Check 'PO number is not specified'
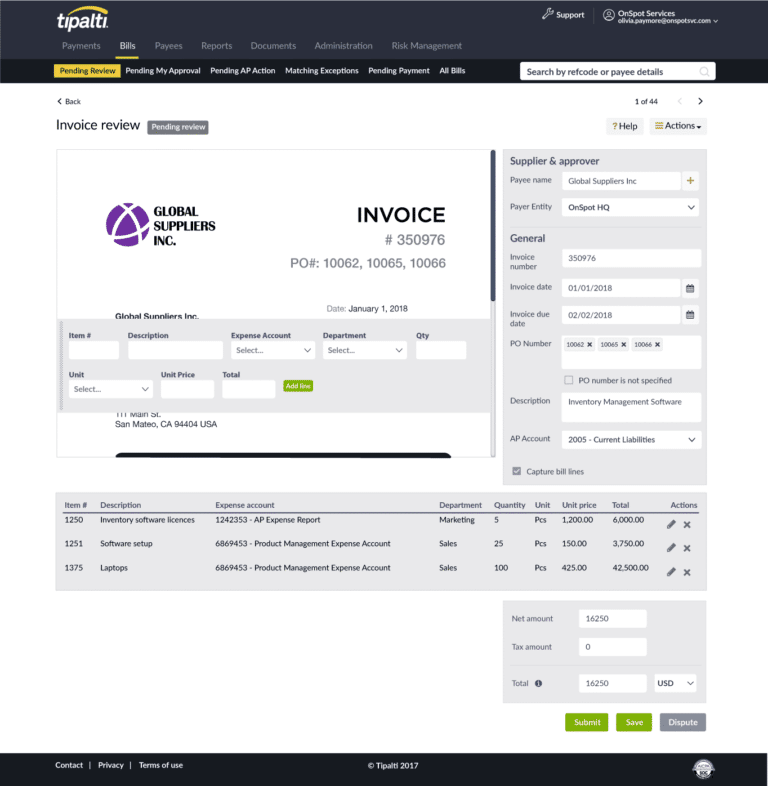The image size is (768, 786). tap(568, 380)
